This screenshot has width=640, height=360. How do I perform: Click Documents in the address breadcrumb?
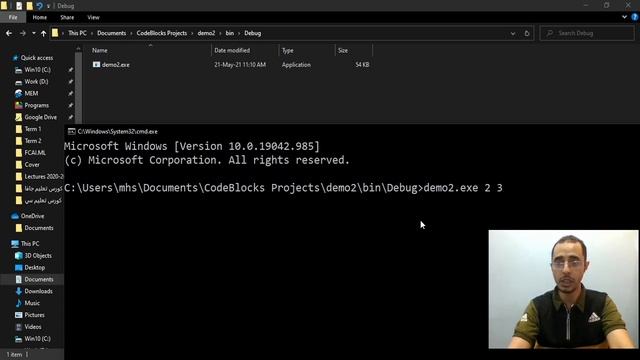[111, 33]
